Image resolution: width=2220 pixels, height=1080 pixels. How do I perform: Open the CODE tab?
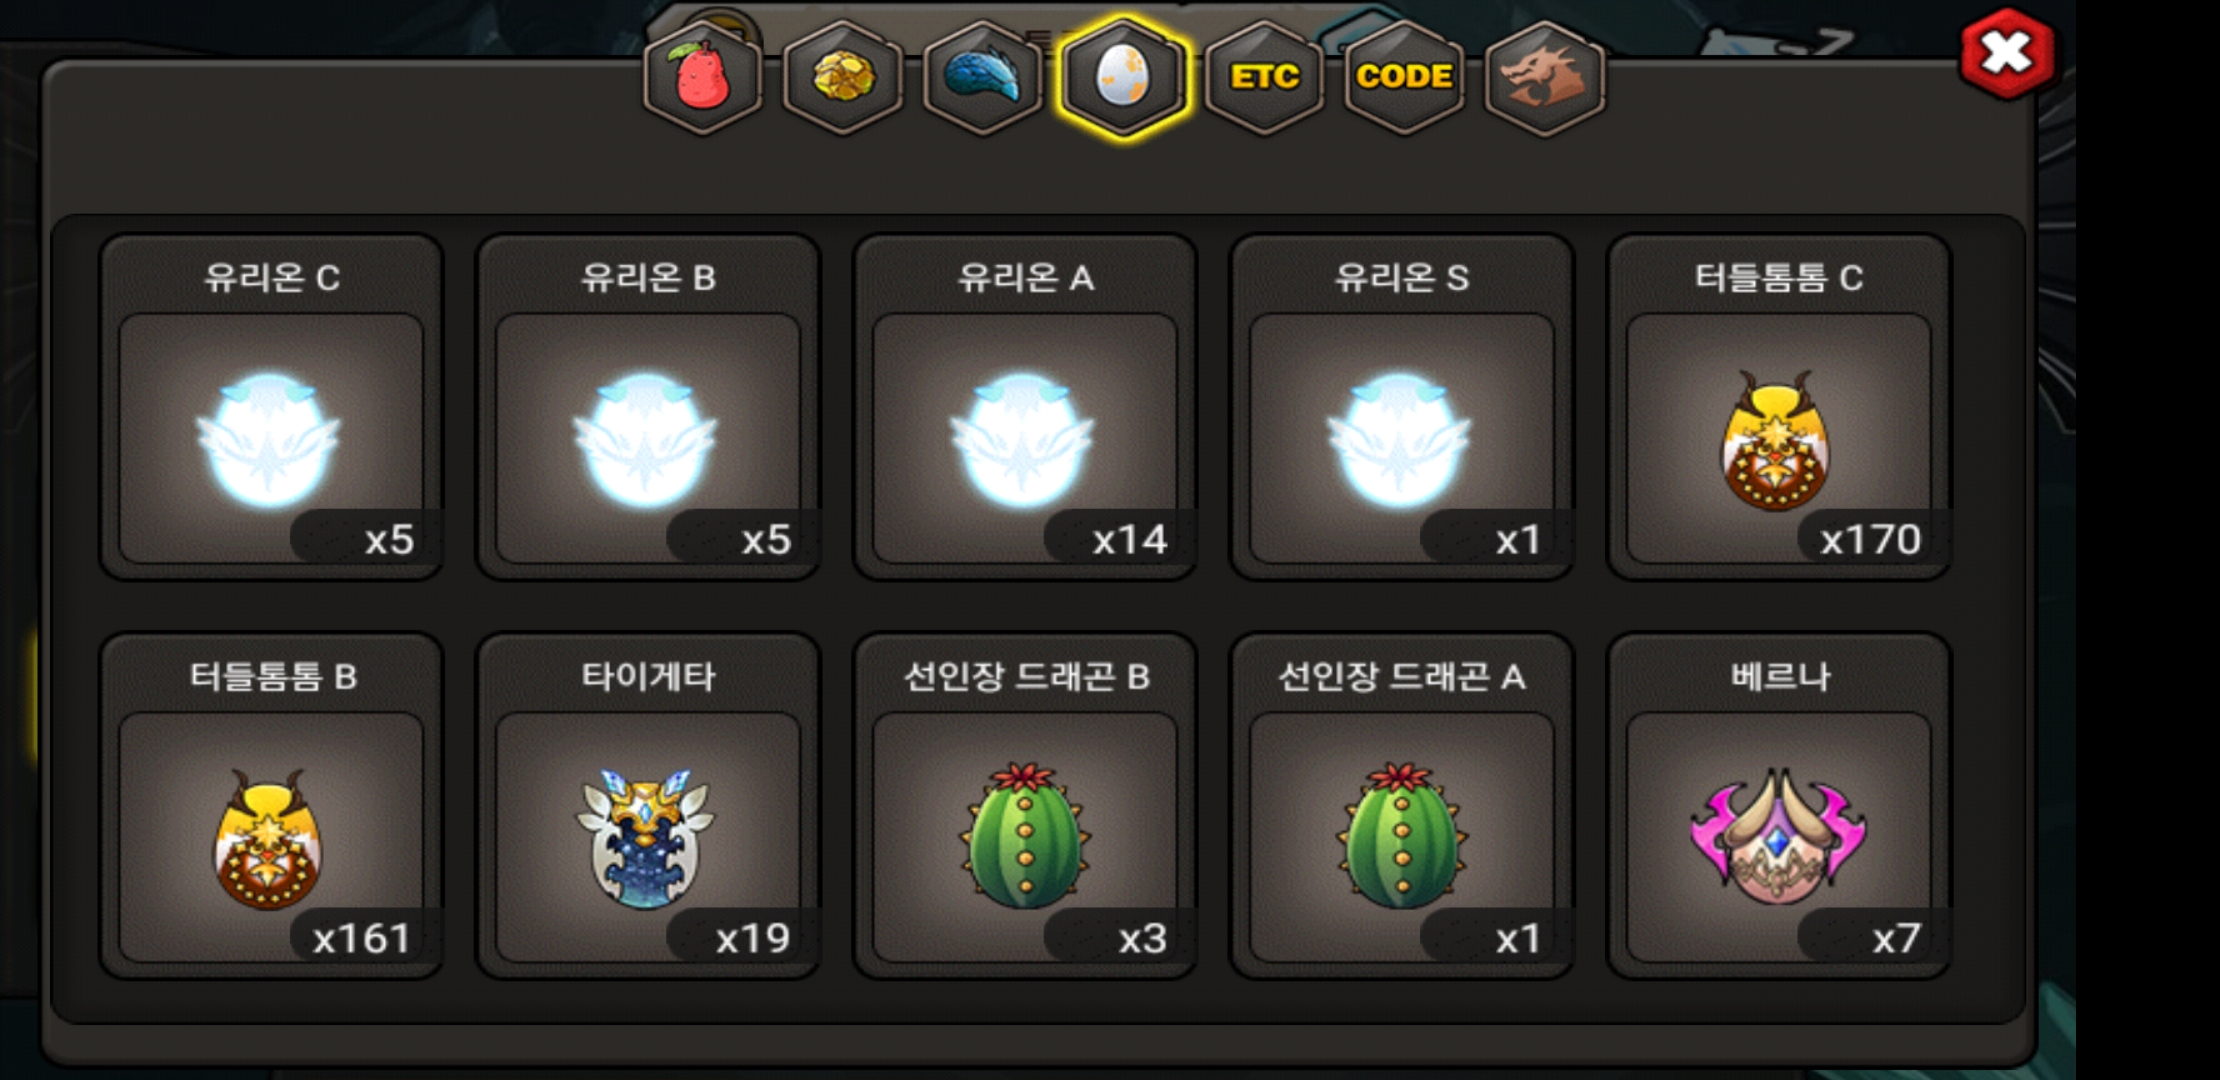(x=1404, y=77)
